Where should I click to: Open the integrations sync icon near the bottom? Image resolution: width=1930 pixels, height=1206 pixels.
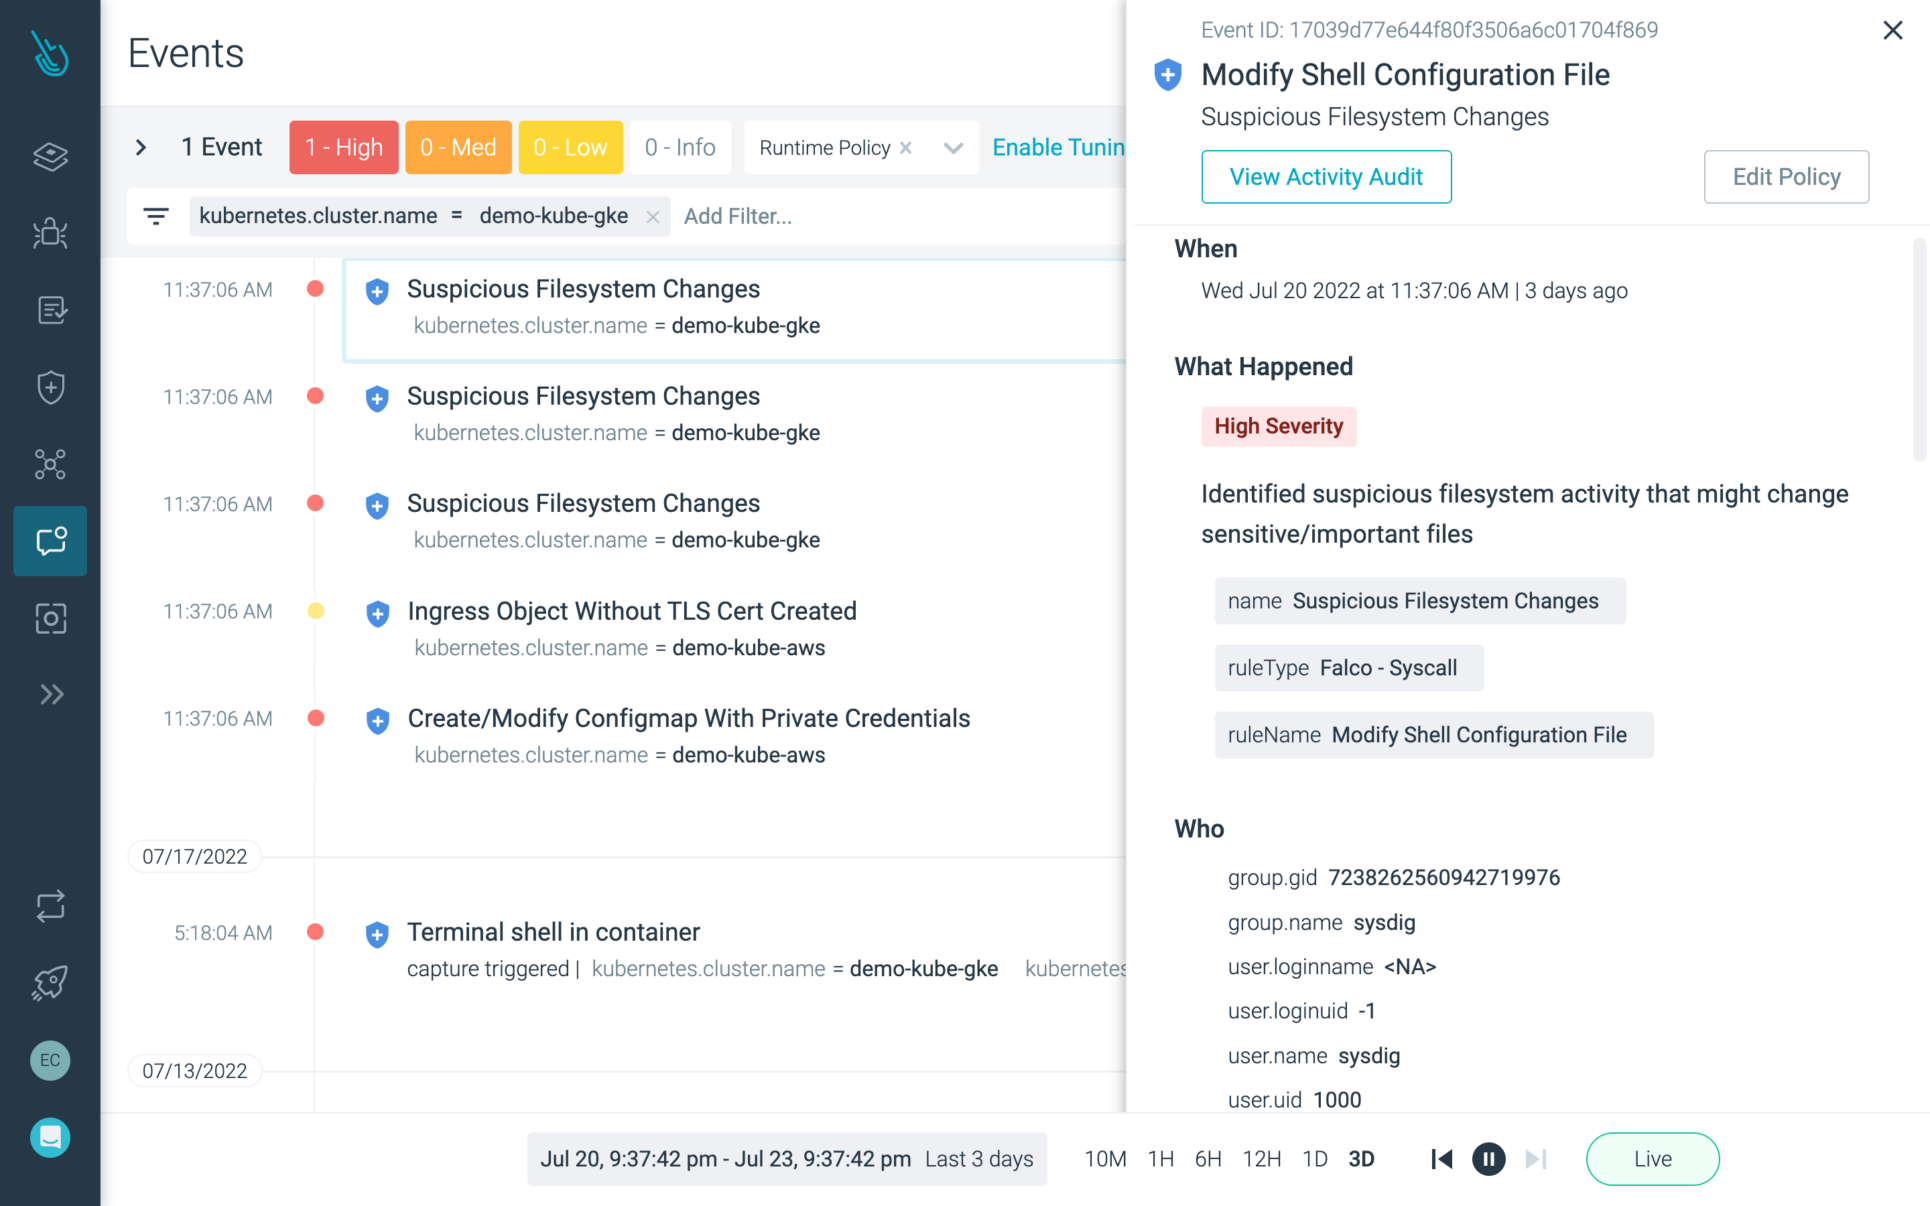[50, 906]
